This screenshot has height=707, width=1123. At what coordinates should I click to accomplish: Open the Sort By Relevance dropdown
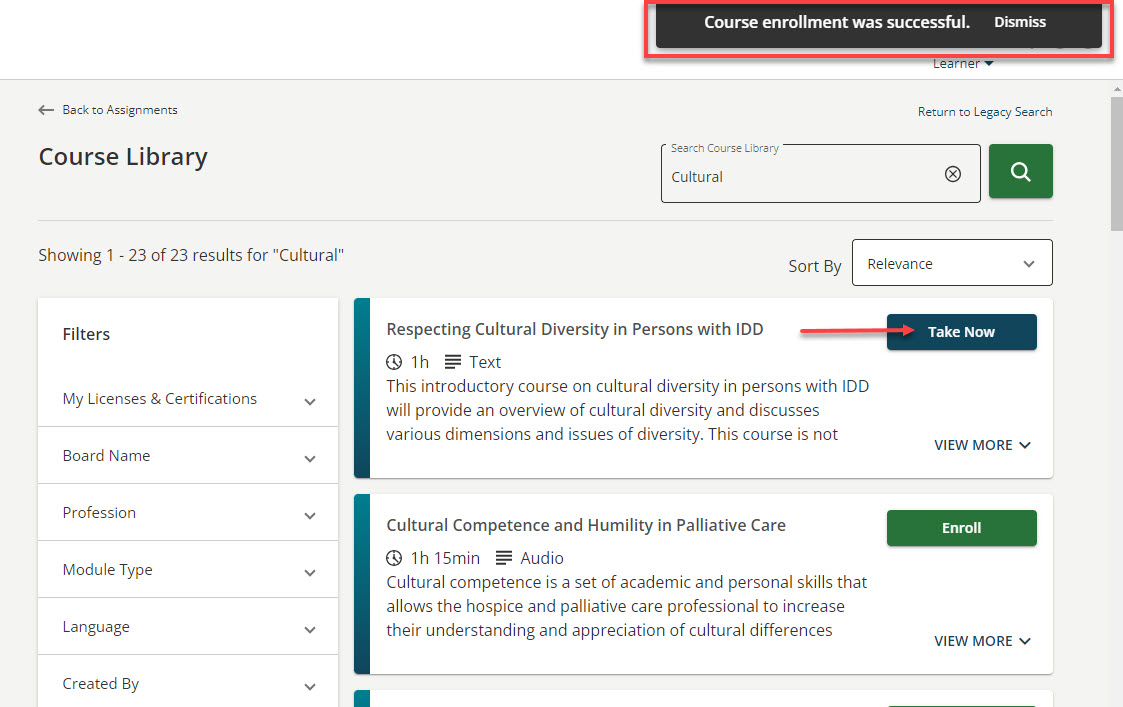[x=951, y=262]
